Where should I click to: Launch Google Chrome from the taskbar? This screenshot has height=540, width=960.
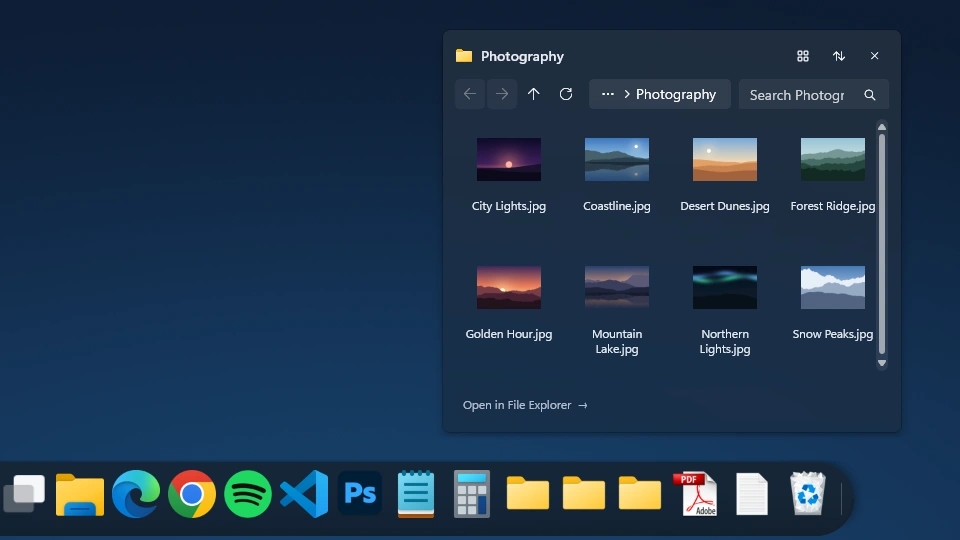pyautogui.click(x=192, y=494)
